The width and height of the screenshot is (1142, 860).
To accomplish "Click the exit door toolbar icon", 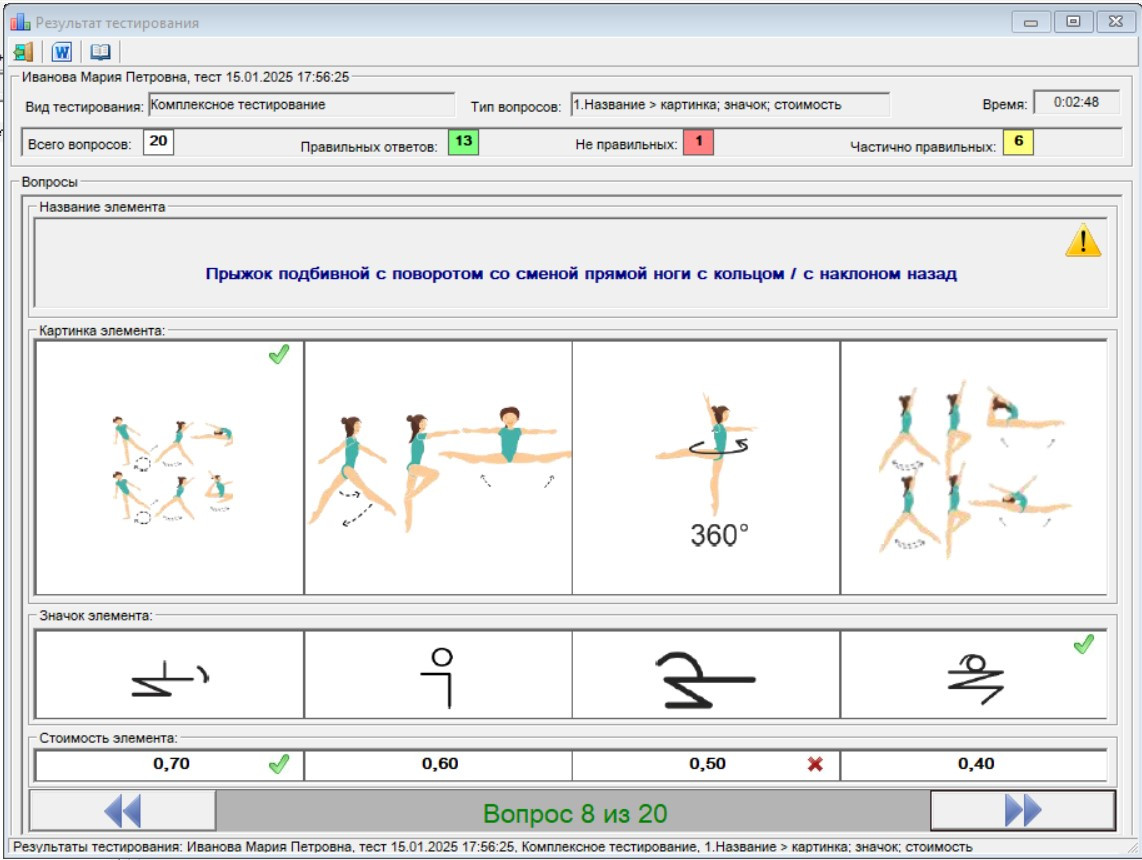I will click(23, 52).
